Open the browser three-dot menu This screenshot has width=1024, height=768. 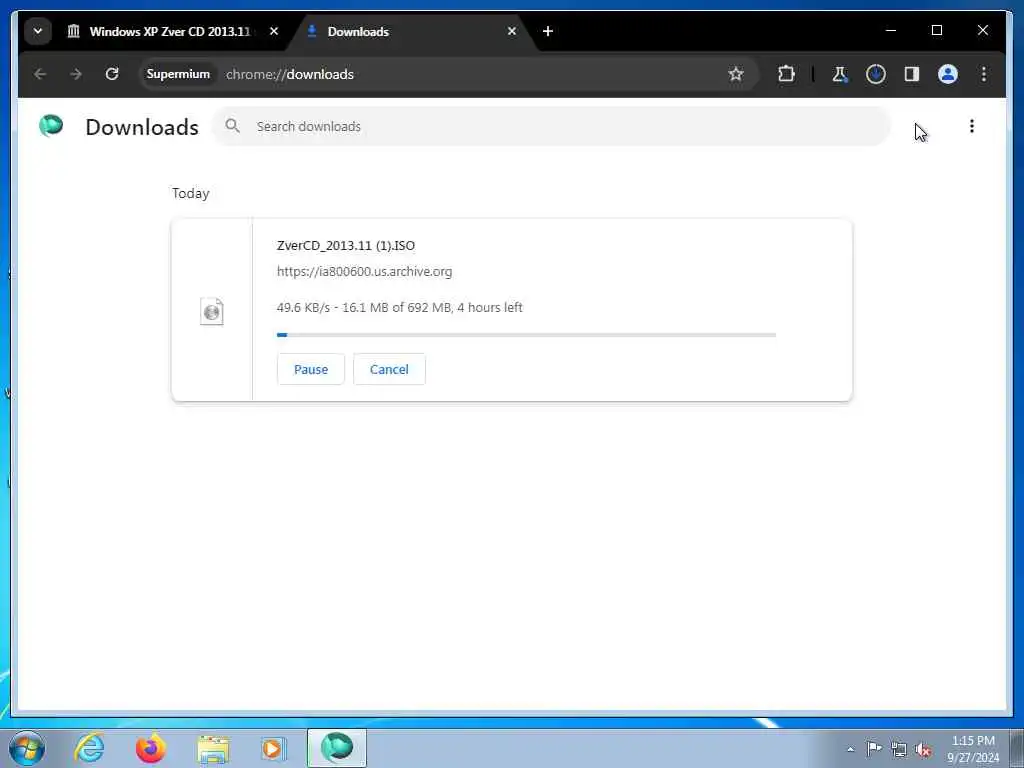click(984, 74)
